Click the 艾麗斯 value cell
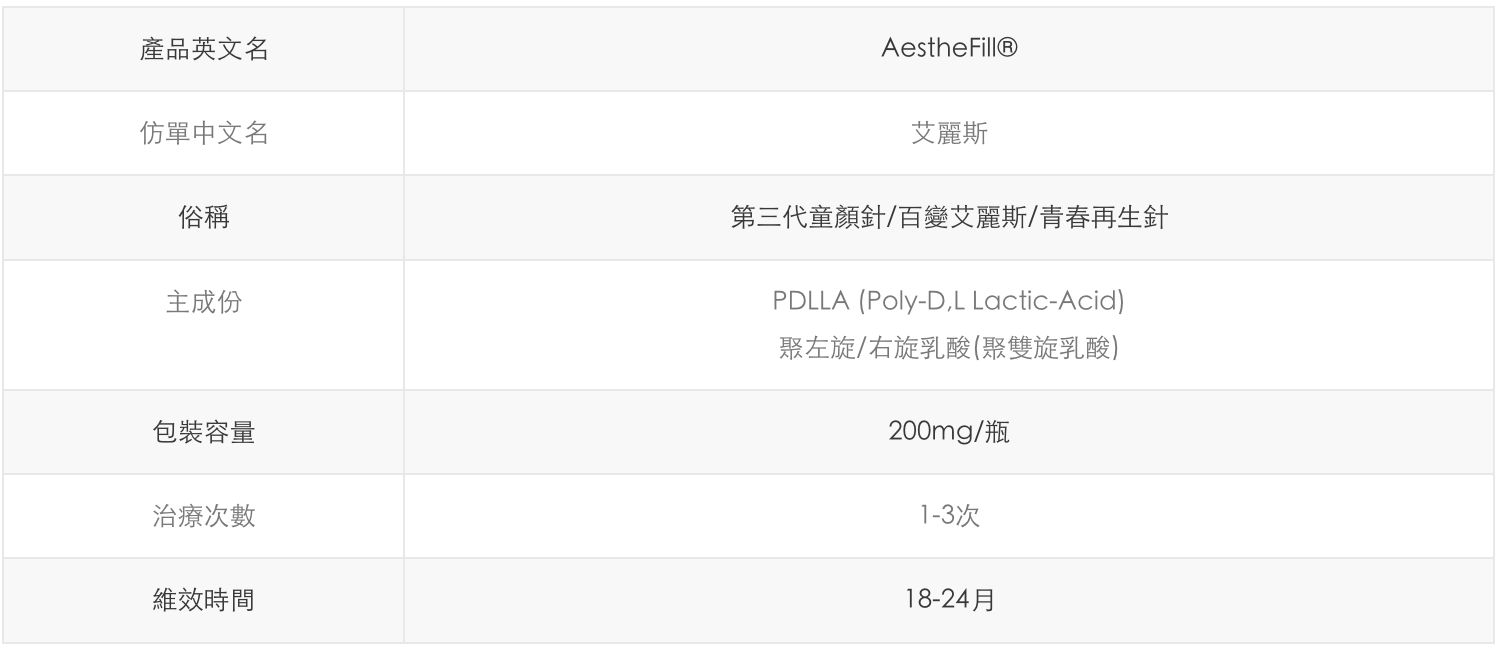 [948, 134]
